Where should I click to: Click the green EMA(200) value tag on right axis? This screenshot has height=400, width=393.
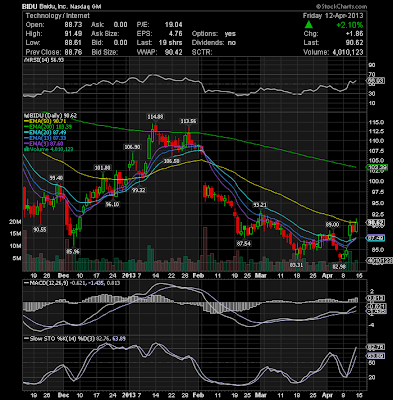pos(377,168)
